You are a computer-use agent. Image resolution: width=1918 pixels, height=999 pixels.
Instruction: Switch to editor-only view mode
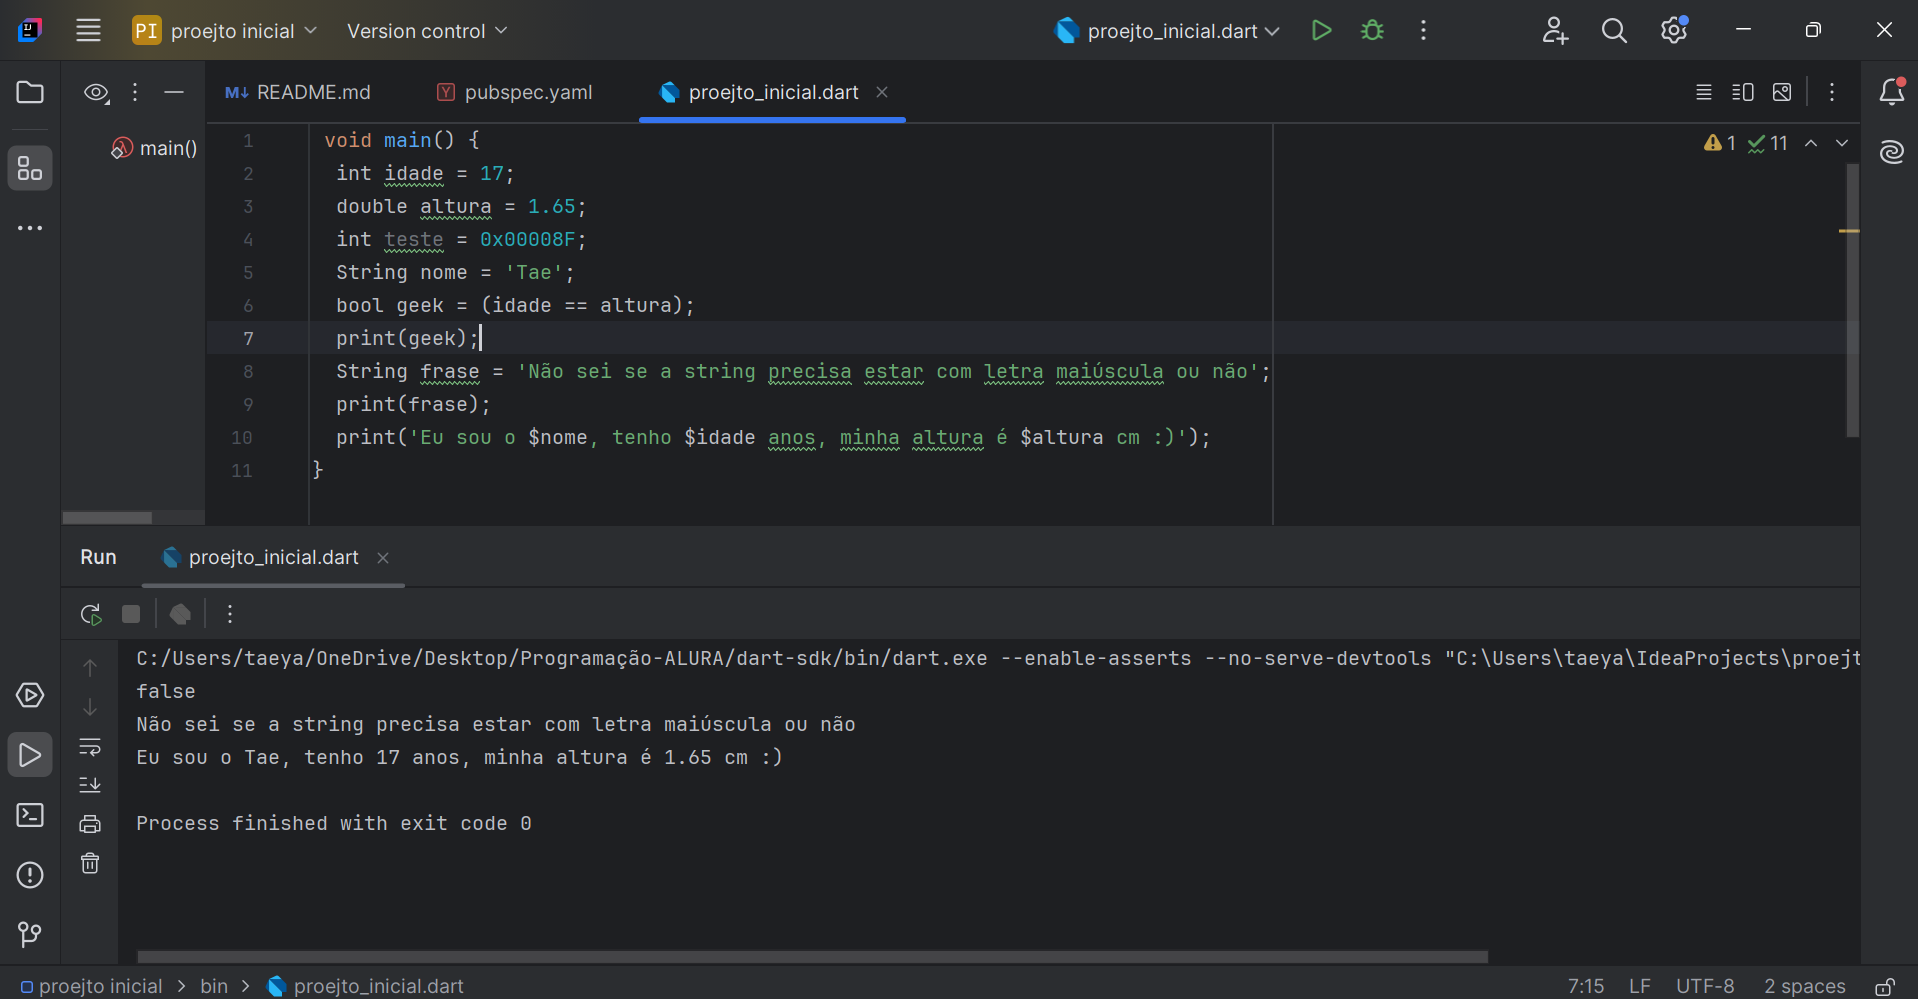point(1704,92)
